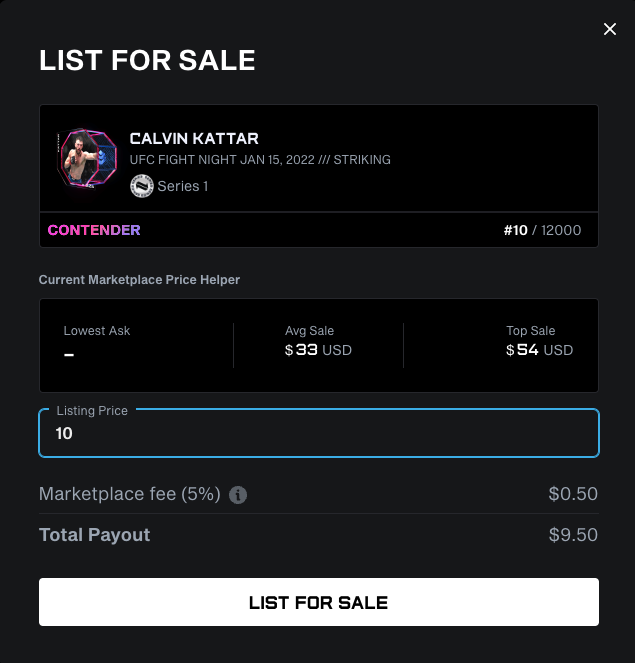
Task: Click the UFC Fight Night Jan 15 subtitle
Action: click(260, 160)
